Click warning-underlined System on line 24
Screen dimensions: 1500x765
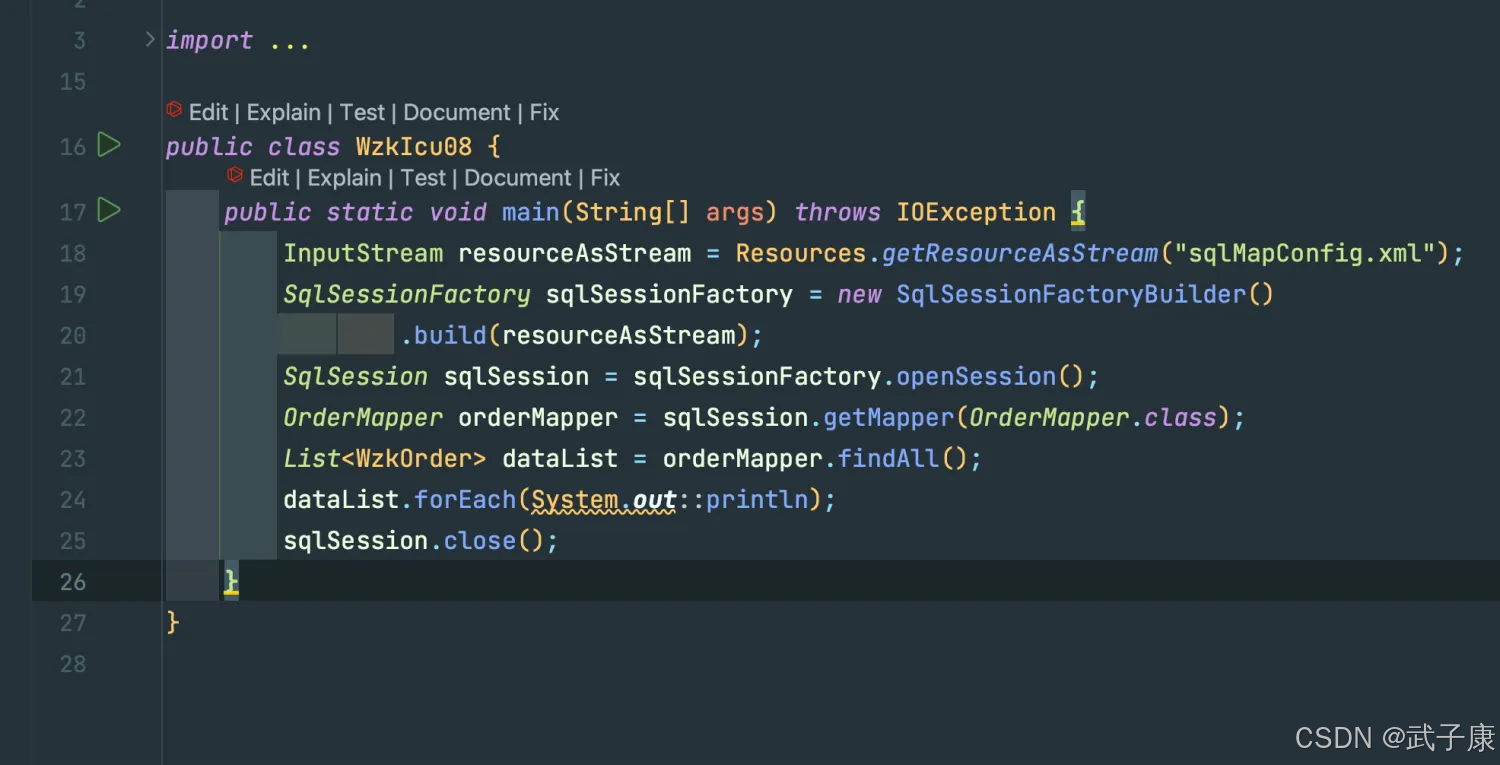point(574,499)
